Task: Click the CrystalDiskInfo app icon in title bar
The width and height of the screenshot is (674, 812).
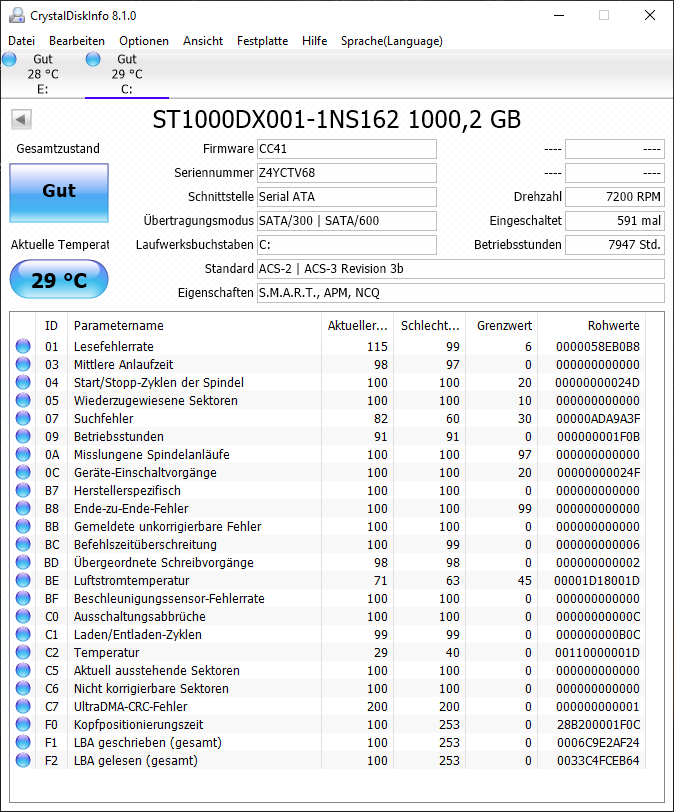Action: 17,16
